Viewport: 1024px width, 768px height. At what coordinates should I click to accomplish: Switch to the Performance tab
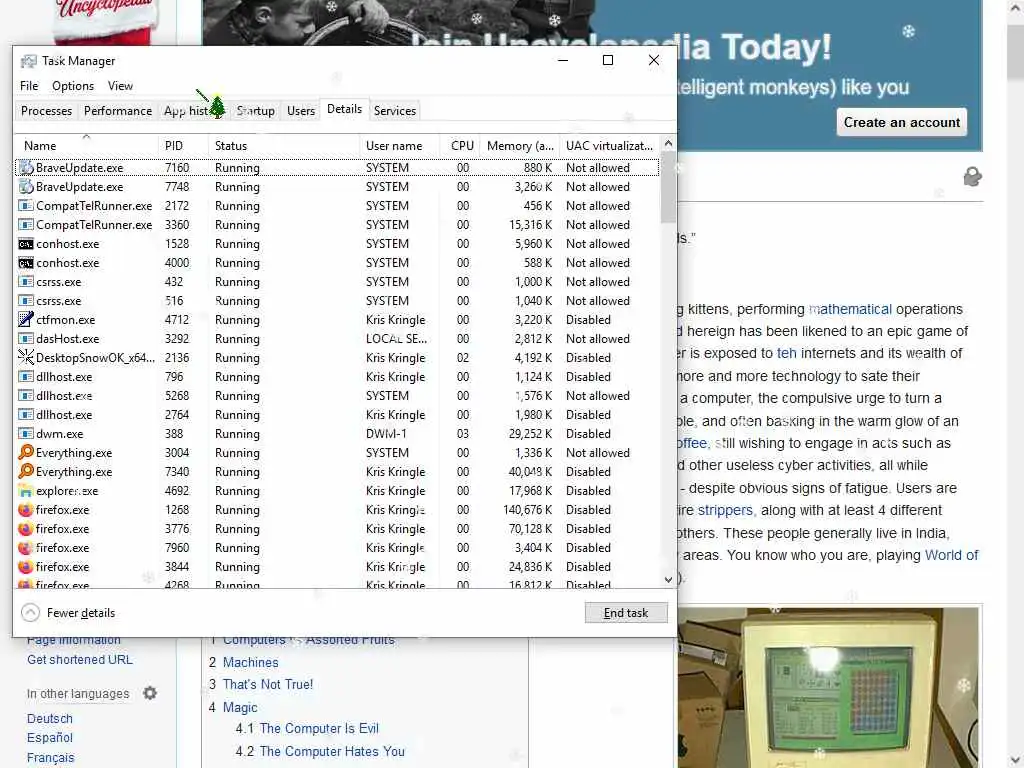click(118, 111)
